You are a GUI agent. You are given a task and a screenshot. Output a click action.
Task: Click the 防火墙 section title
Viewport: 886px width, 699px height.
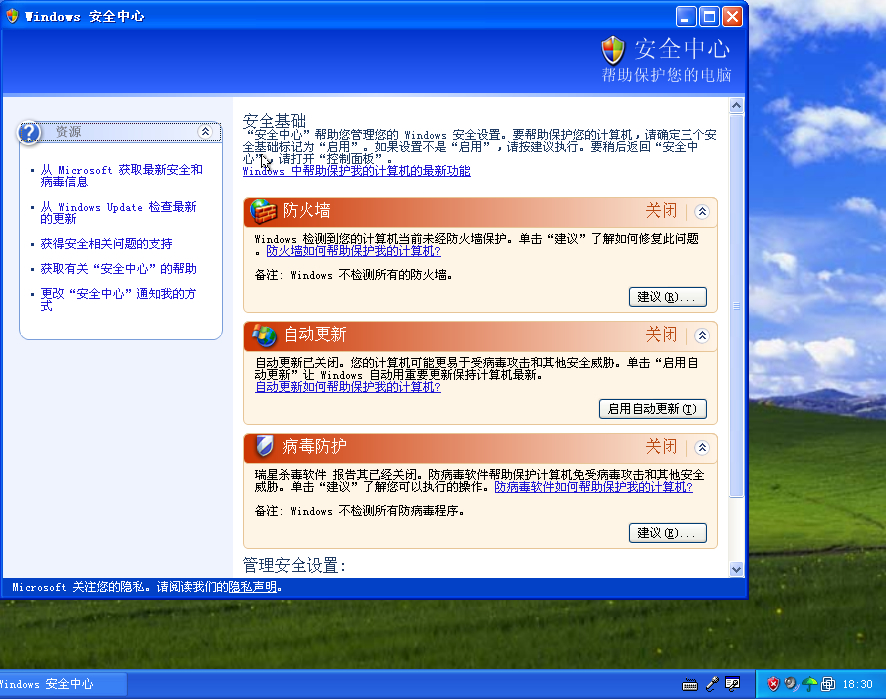306,211
